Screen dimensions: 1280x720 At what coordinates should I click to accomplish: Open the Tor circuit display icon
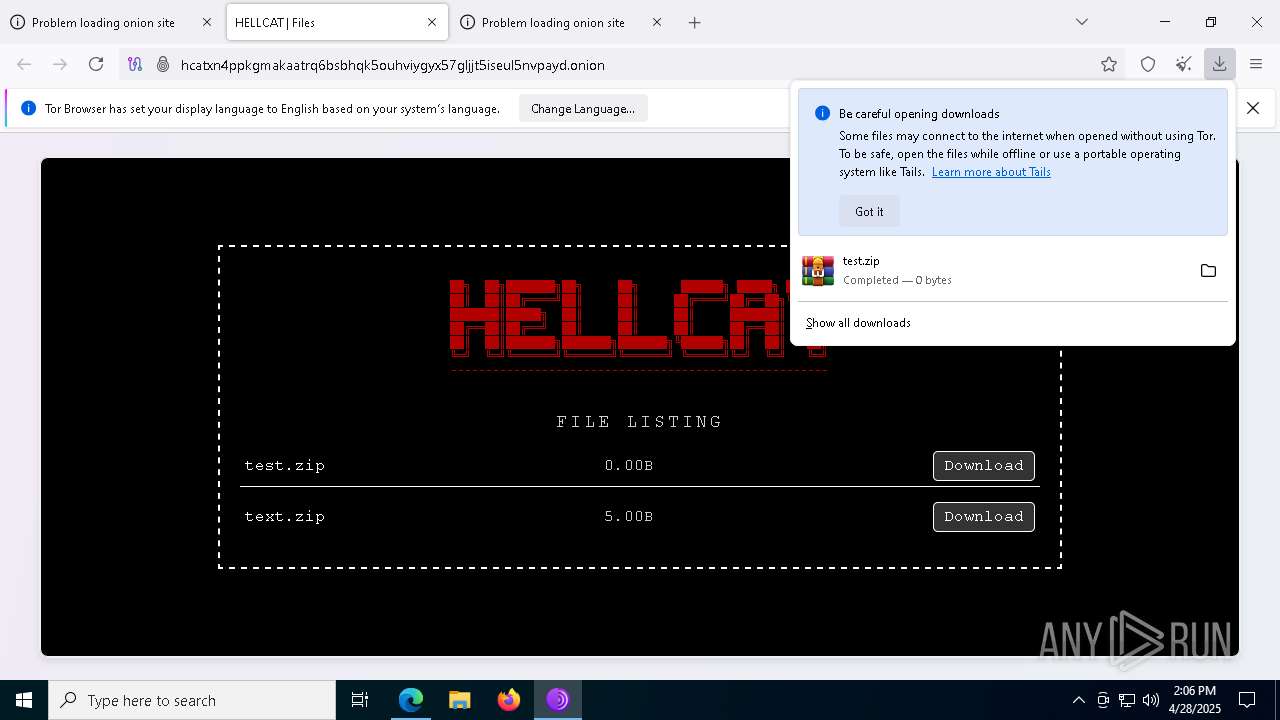coord(135,64)
